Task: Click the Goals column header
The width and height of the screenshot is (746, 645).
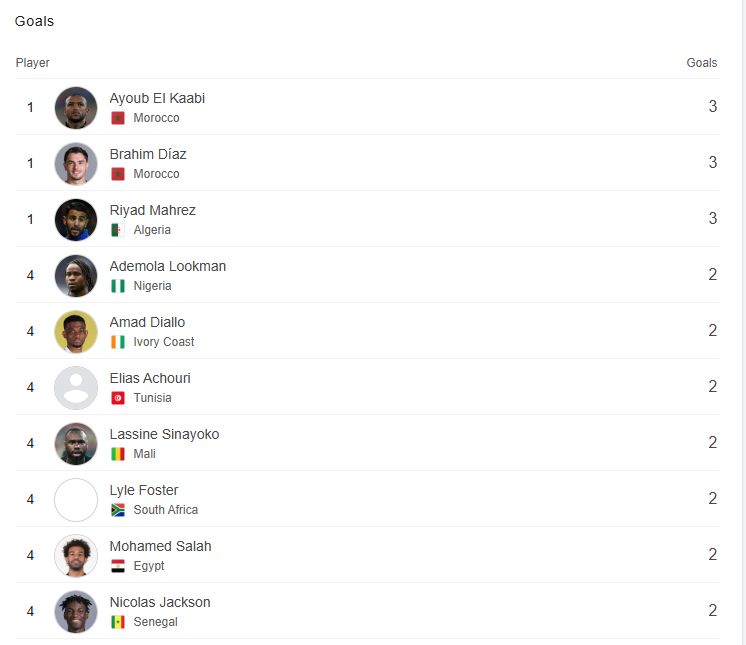Action: pos(701,63)
